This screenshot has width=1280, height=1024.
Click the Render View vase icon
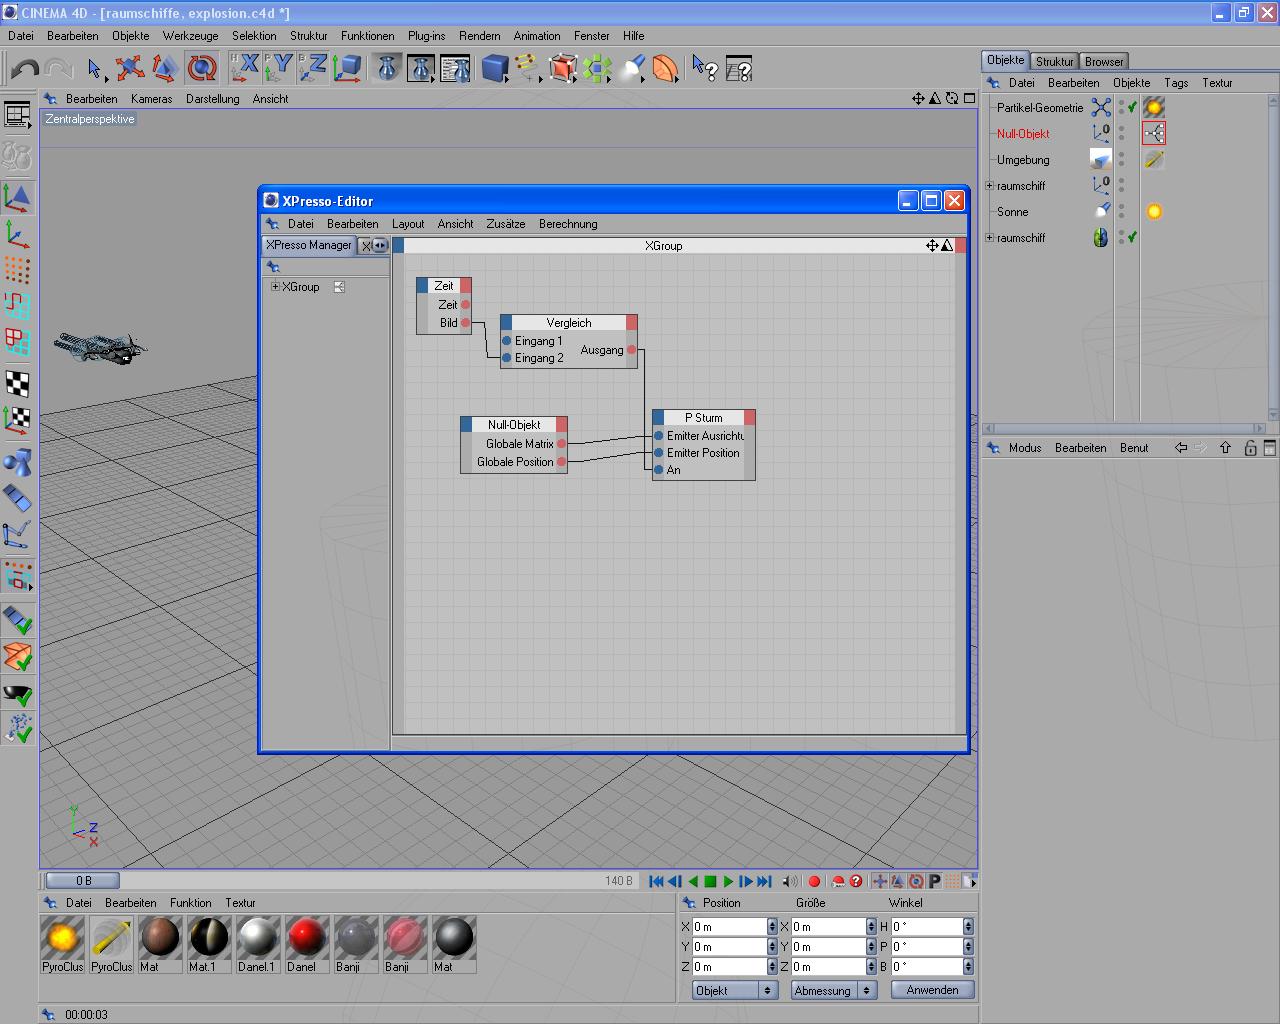click(x=387, y=68)
